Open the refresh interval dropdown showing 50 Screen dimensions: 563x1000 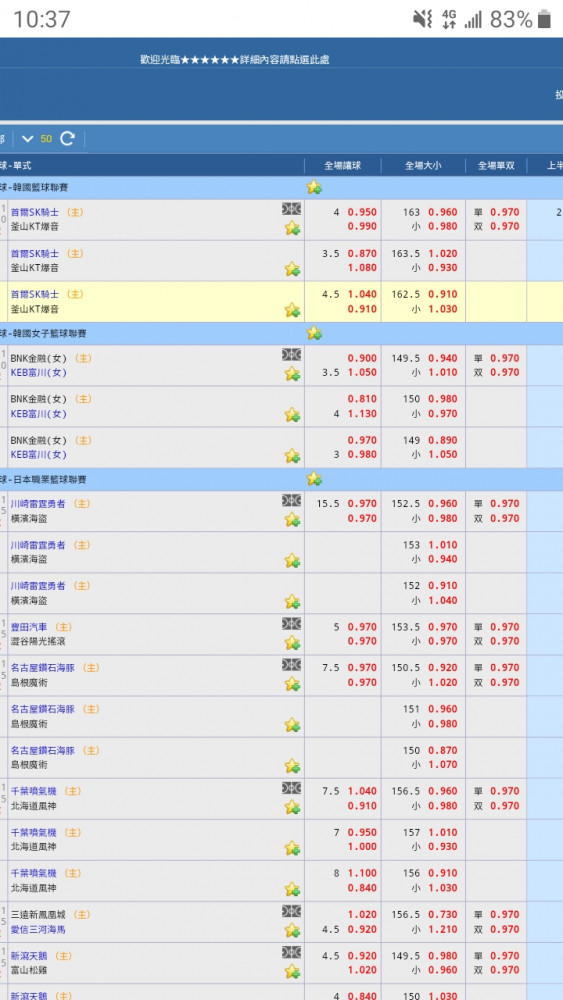[x=36, y=138]
